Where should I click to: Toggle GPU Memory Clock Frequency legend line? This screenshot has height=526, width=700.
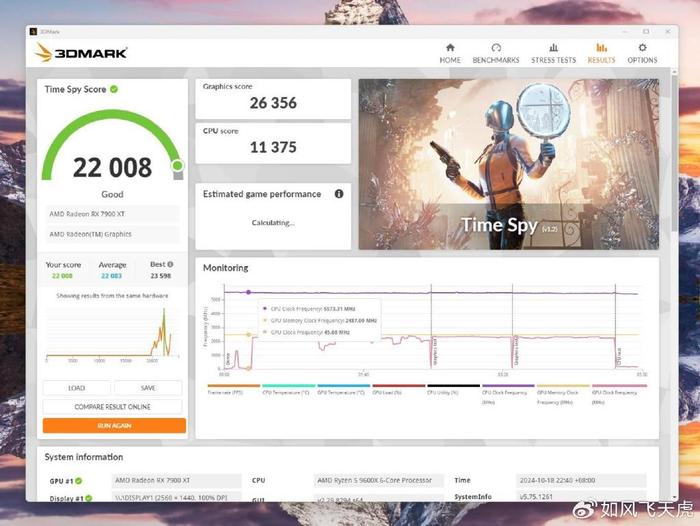[x=563, y=386]
